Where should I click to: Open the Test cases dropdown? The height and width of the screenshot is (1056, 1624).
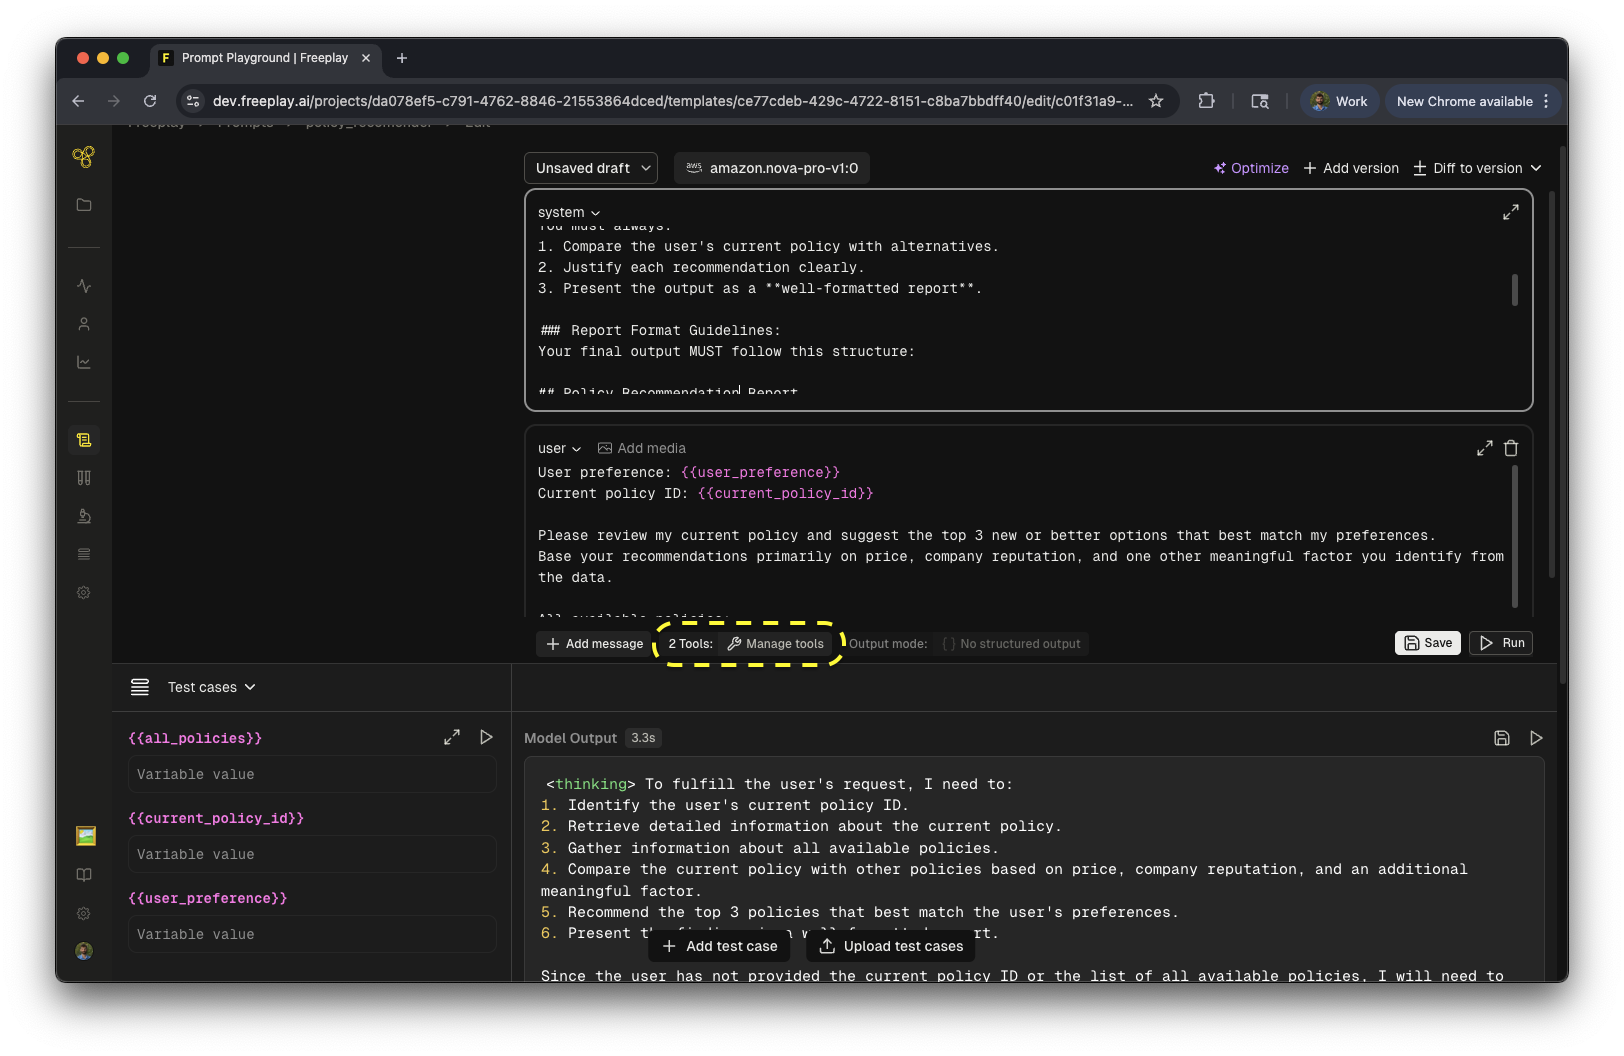[211, 687]
